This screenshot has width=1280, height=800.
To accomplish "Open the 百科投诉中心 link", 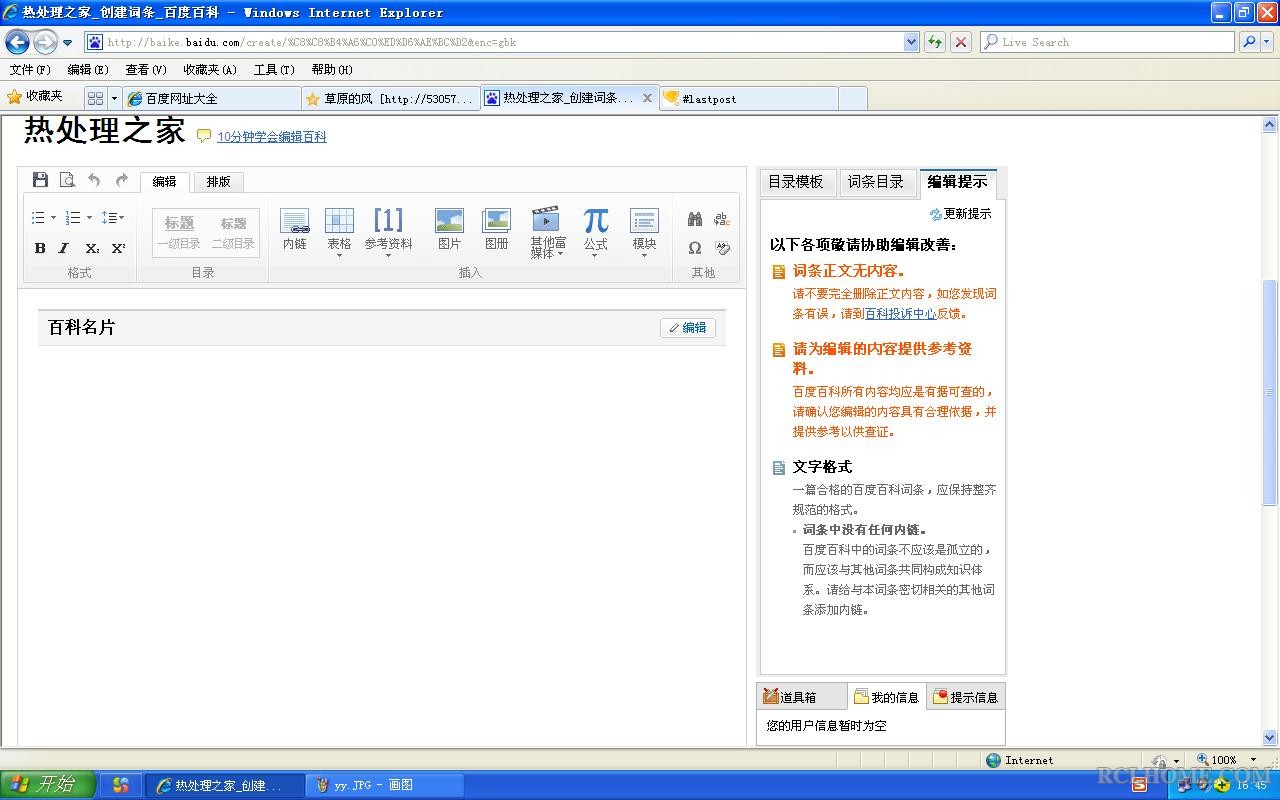I will tap(900, 313).
